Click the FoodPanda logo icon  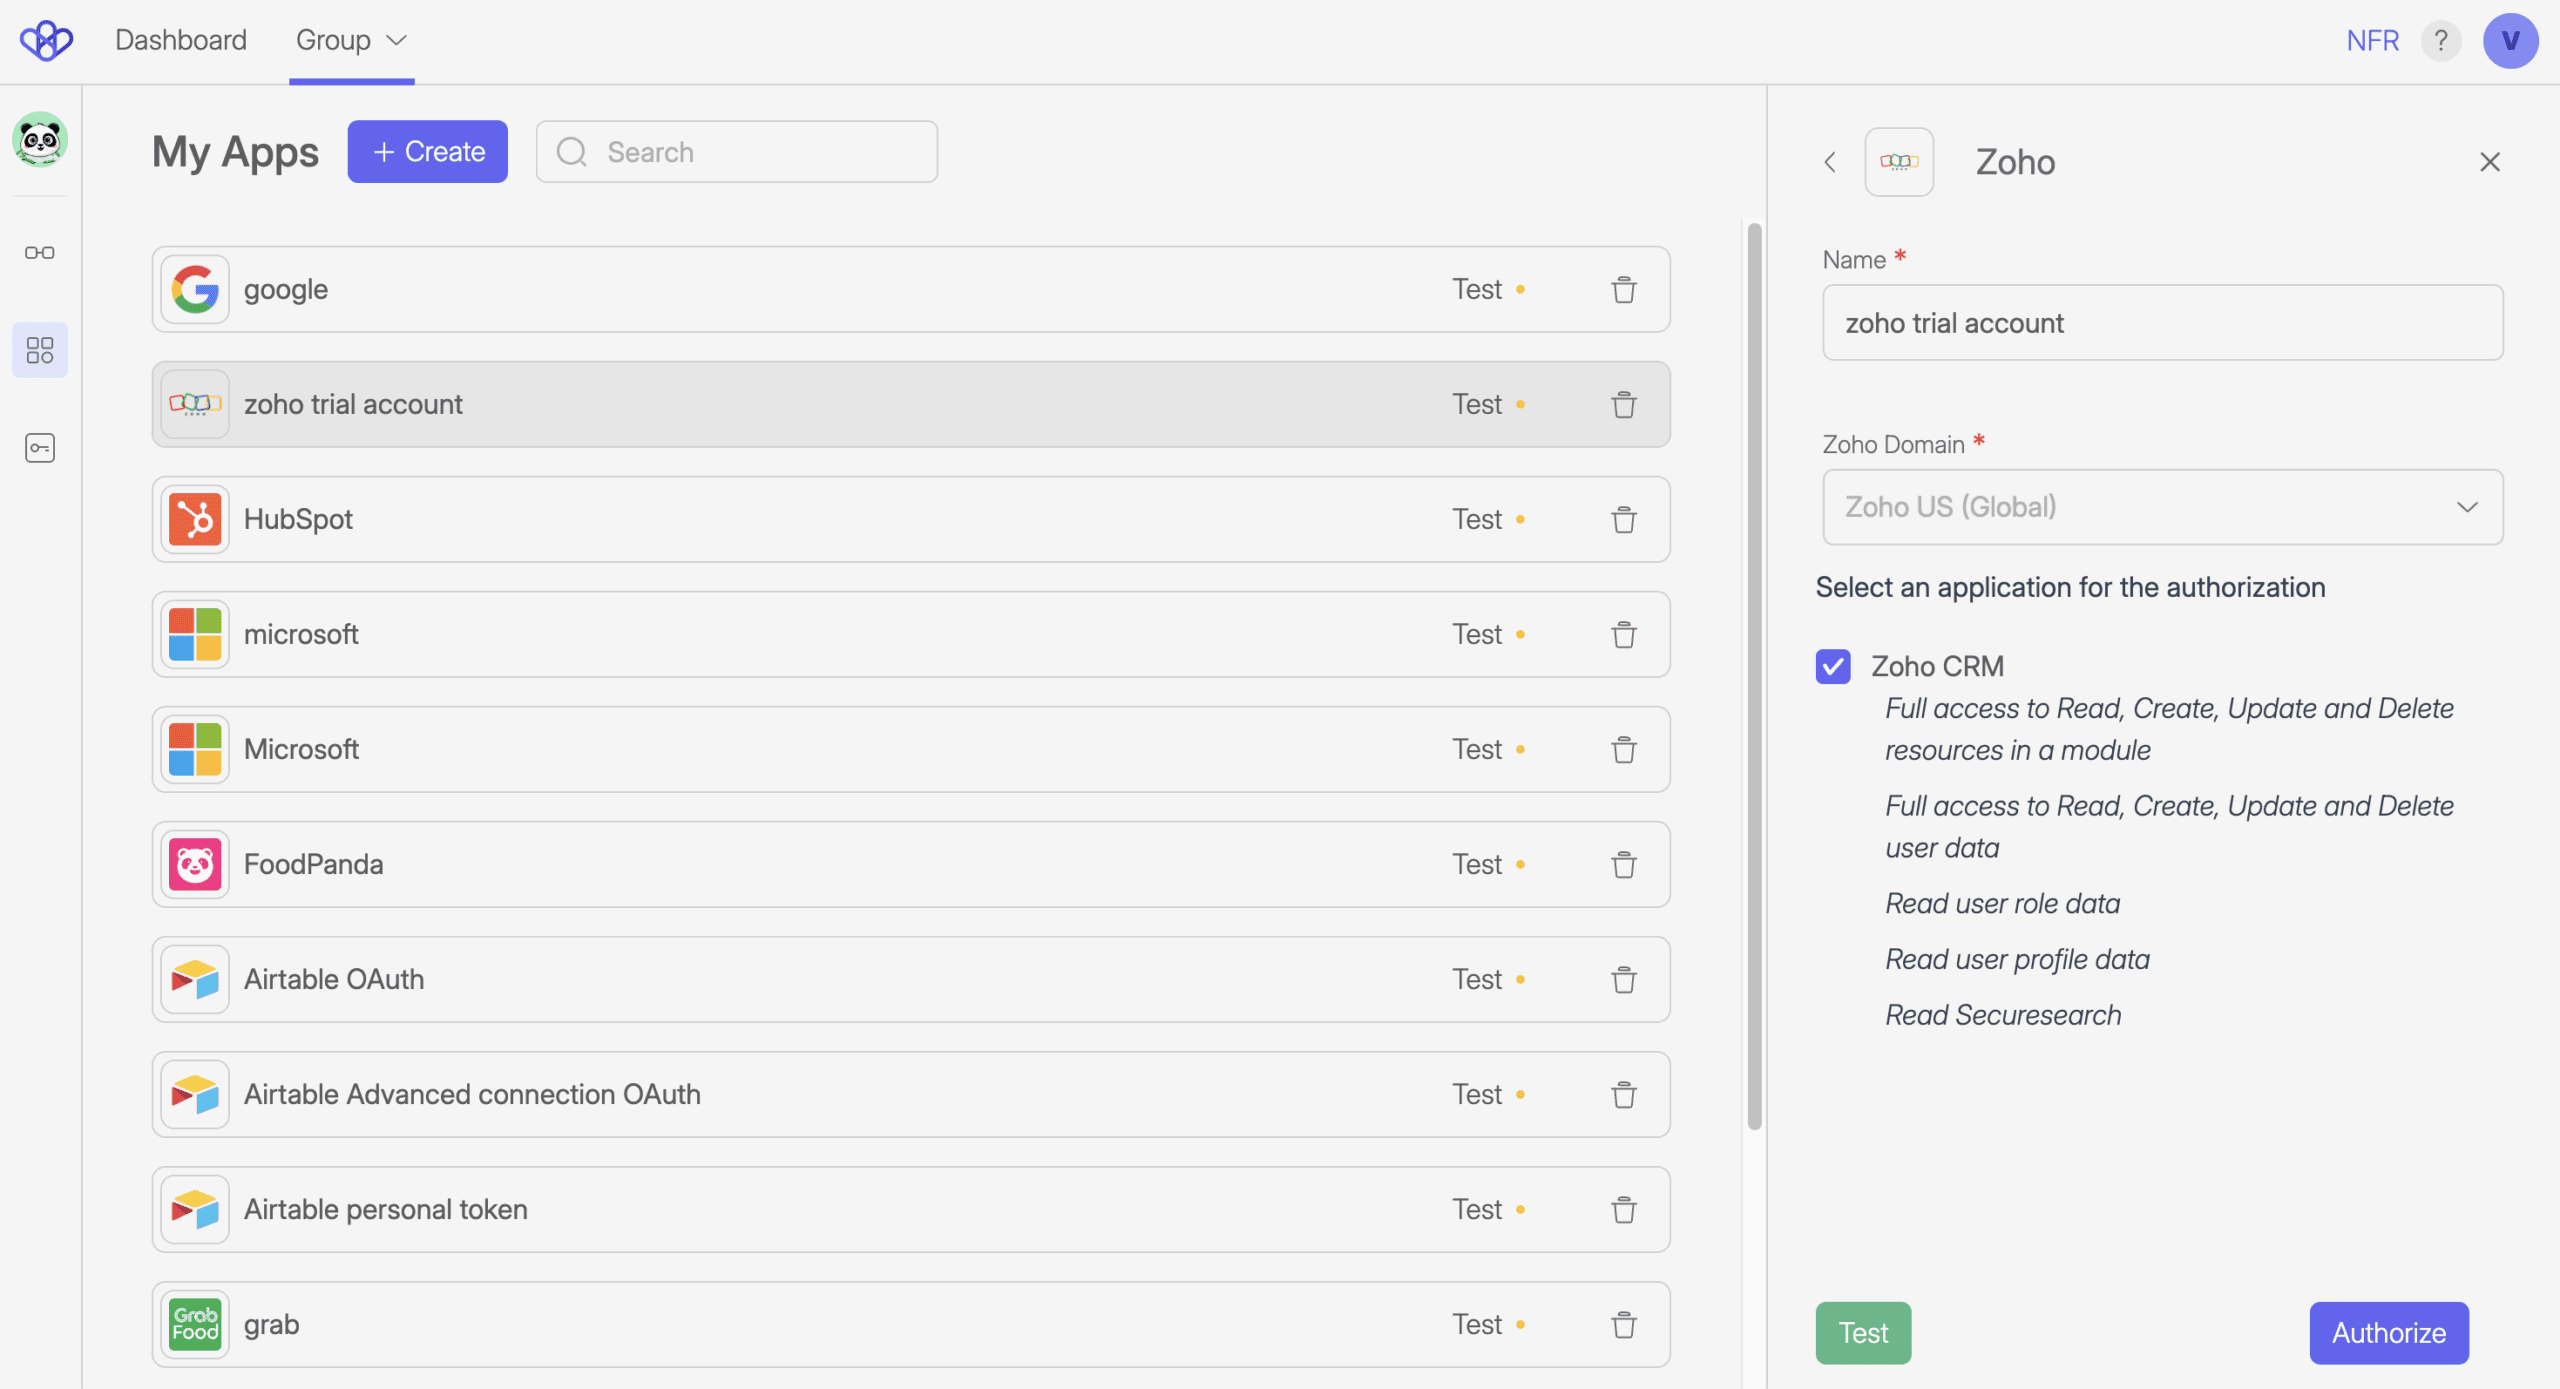(x=195, y=865)
